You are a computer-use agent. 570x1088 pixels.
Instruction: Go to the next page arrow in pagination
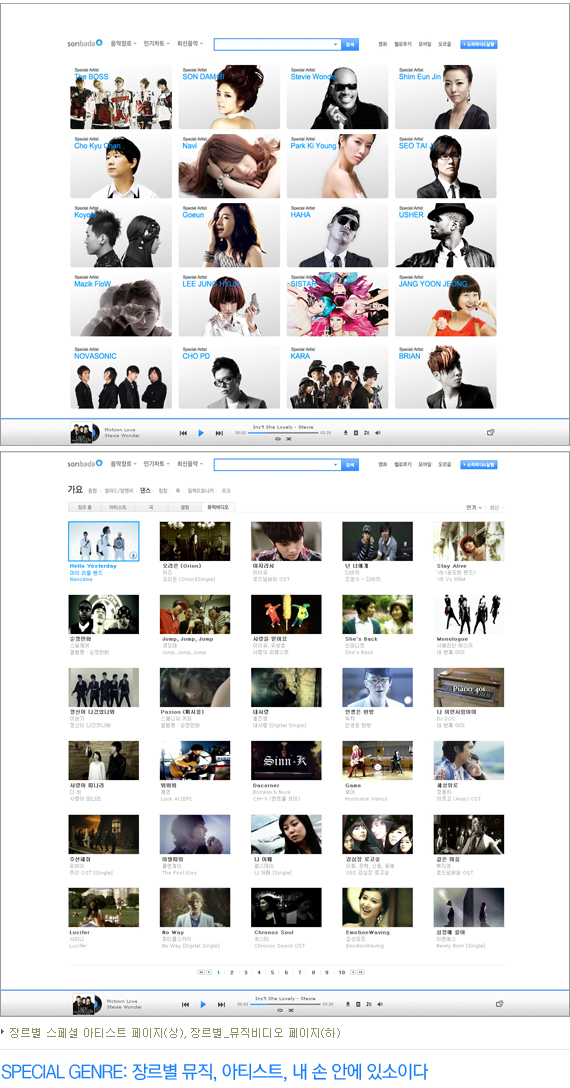pos(353,972)
